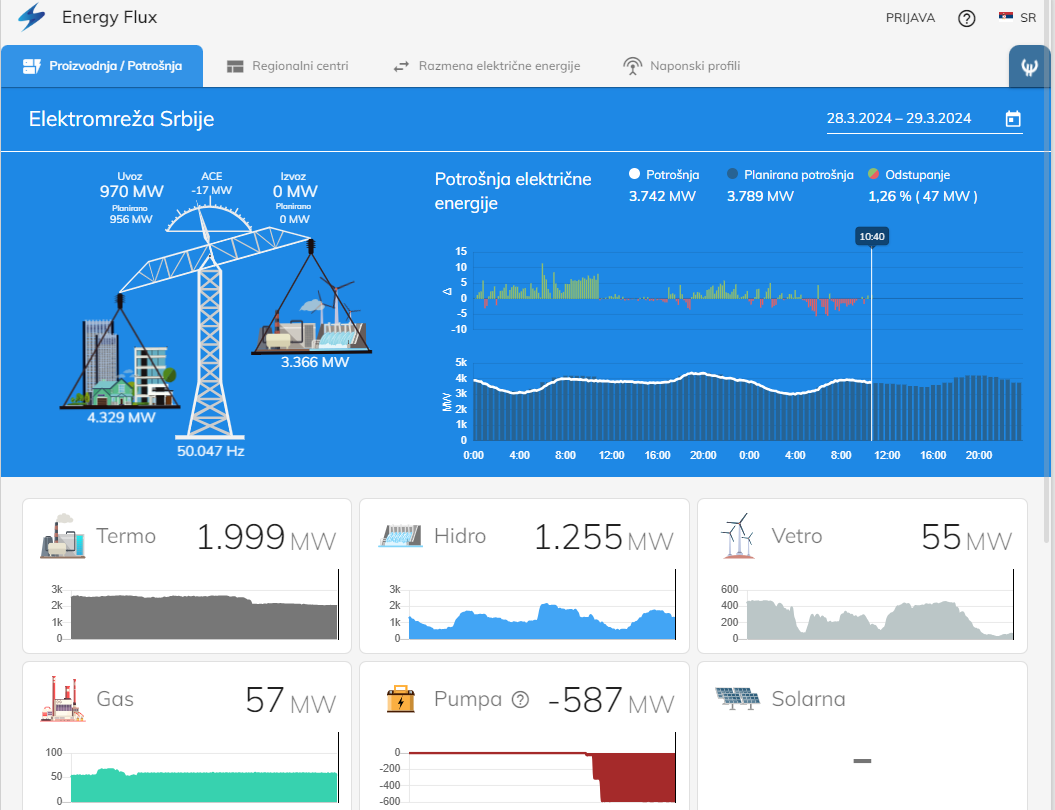Image resolution: width=1055 pixels, height=810 pixels.
Task: Click the calendar icon beside date range
Action: tap(1012, 119)
